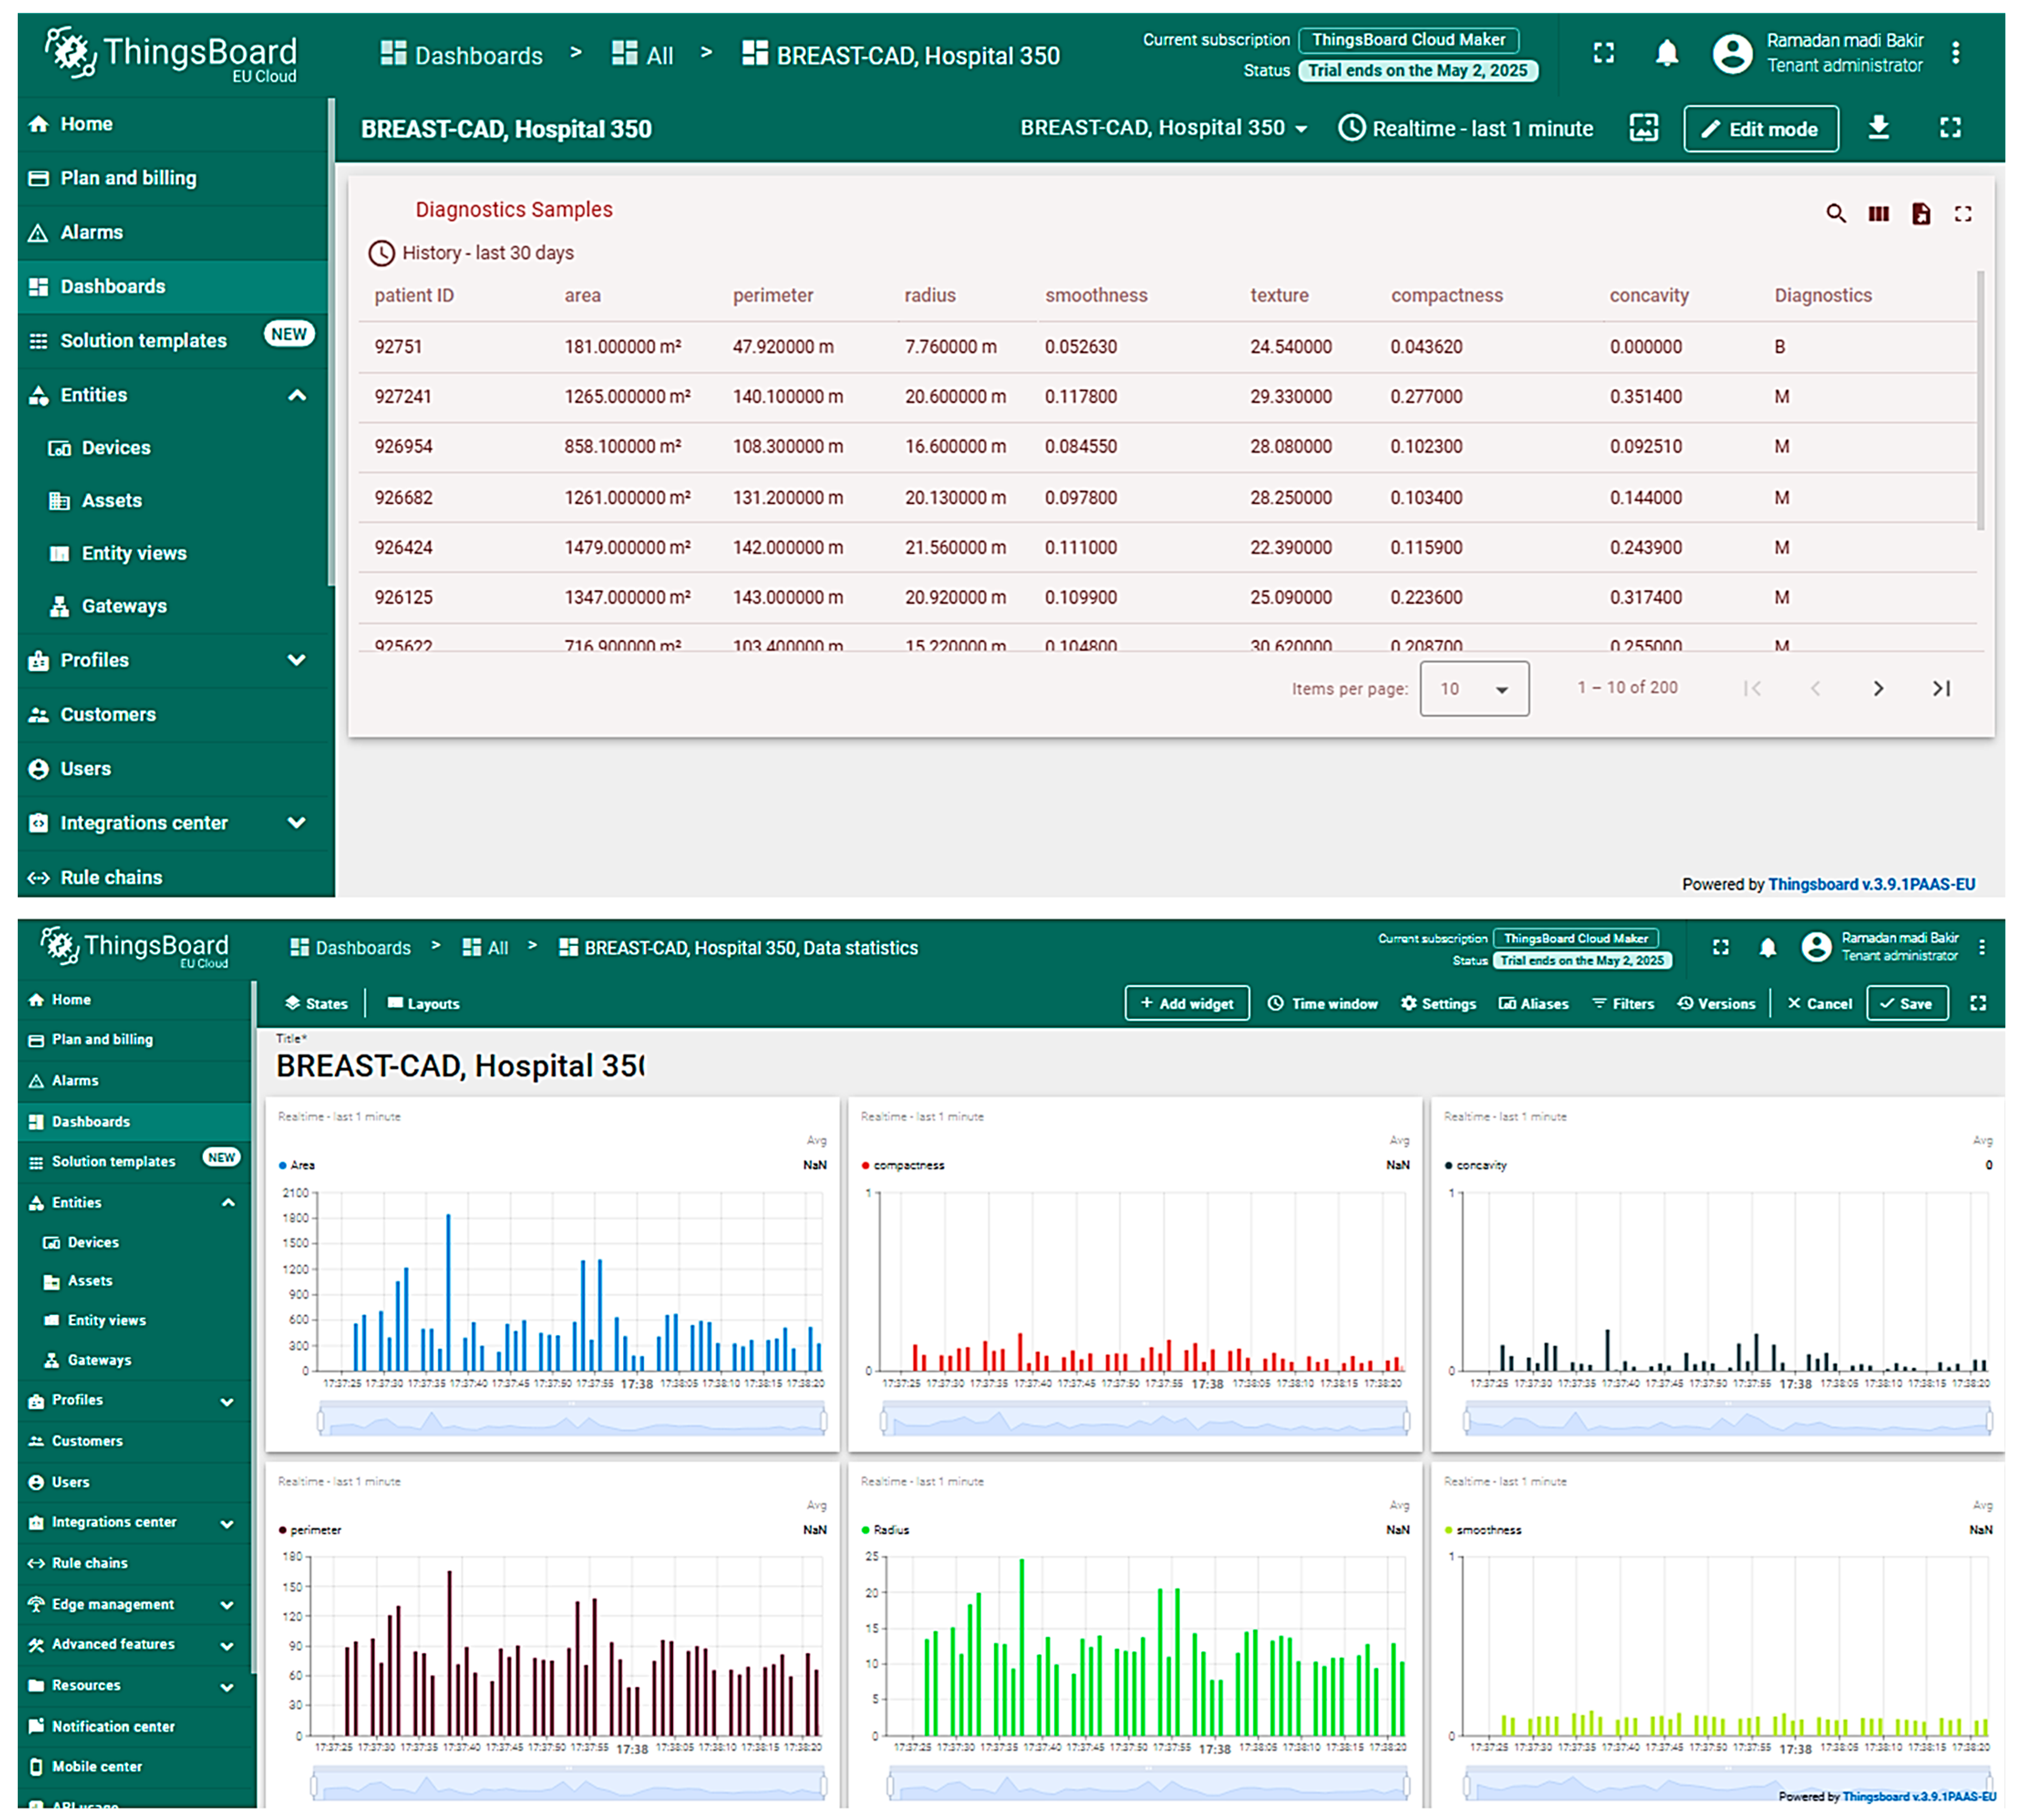
Task: Open Thingsboard v.3.9.1PAAS-EU link in top window
Action: coord(1871,884)
